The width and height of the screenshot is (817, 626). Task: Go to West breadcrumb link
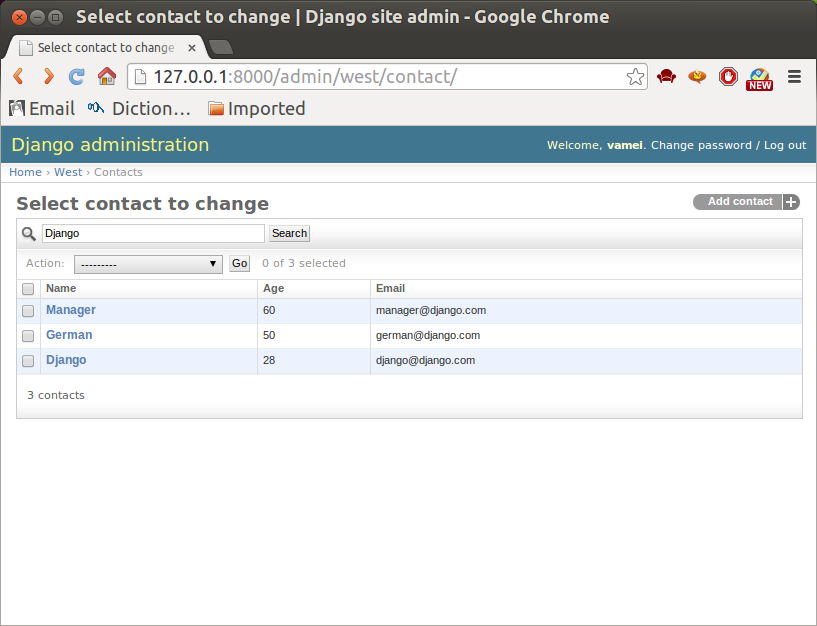tap(68, 172)
